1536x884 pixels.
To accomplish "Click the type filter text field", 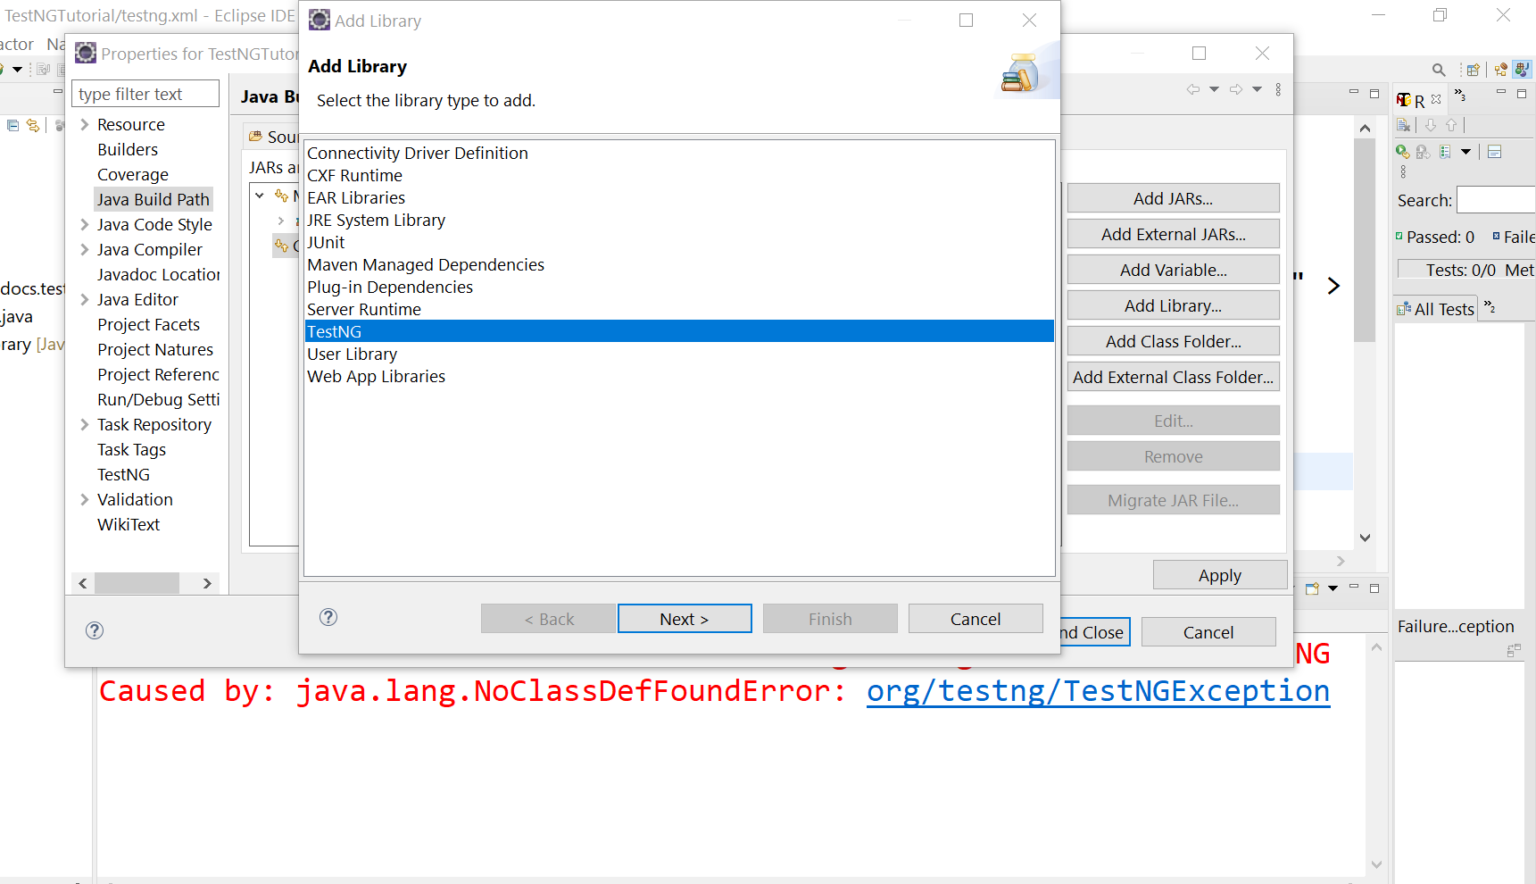I will click(x=145, y=93).
